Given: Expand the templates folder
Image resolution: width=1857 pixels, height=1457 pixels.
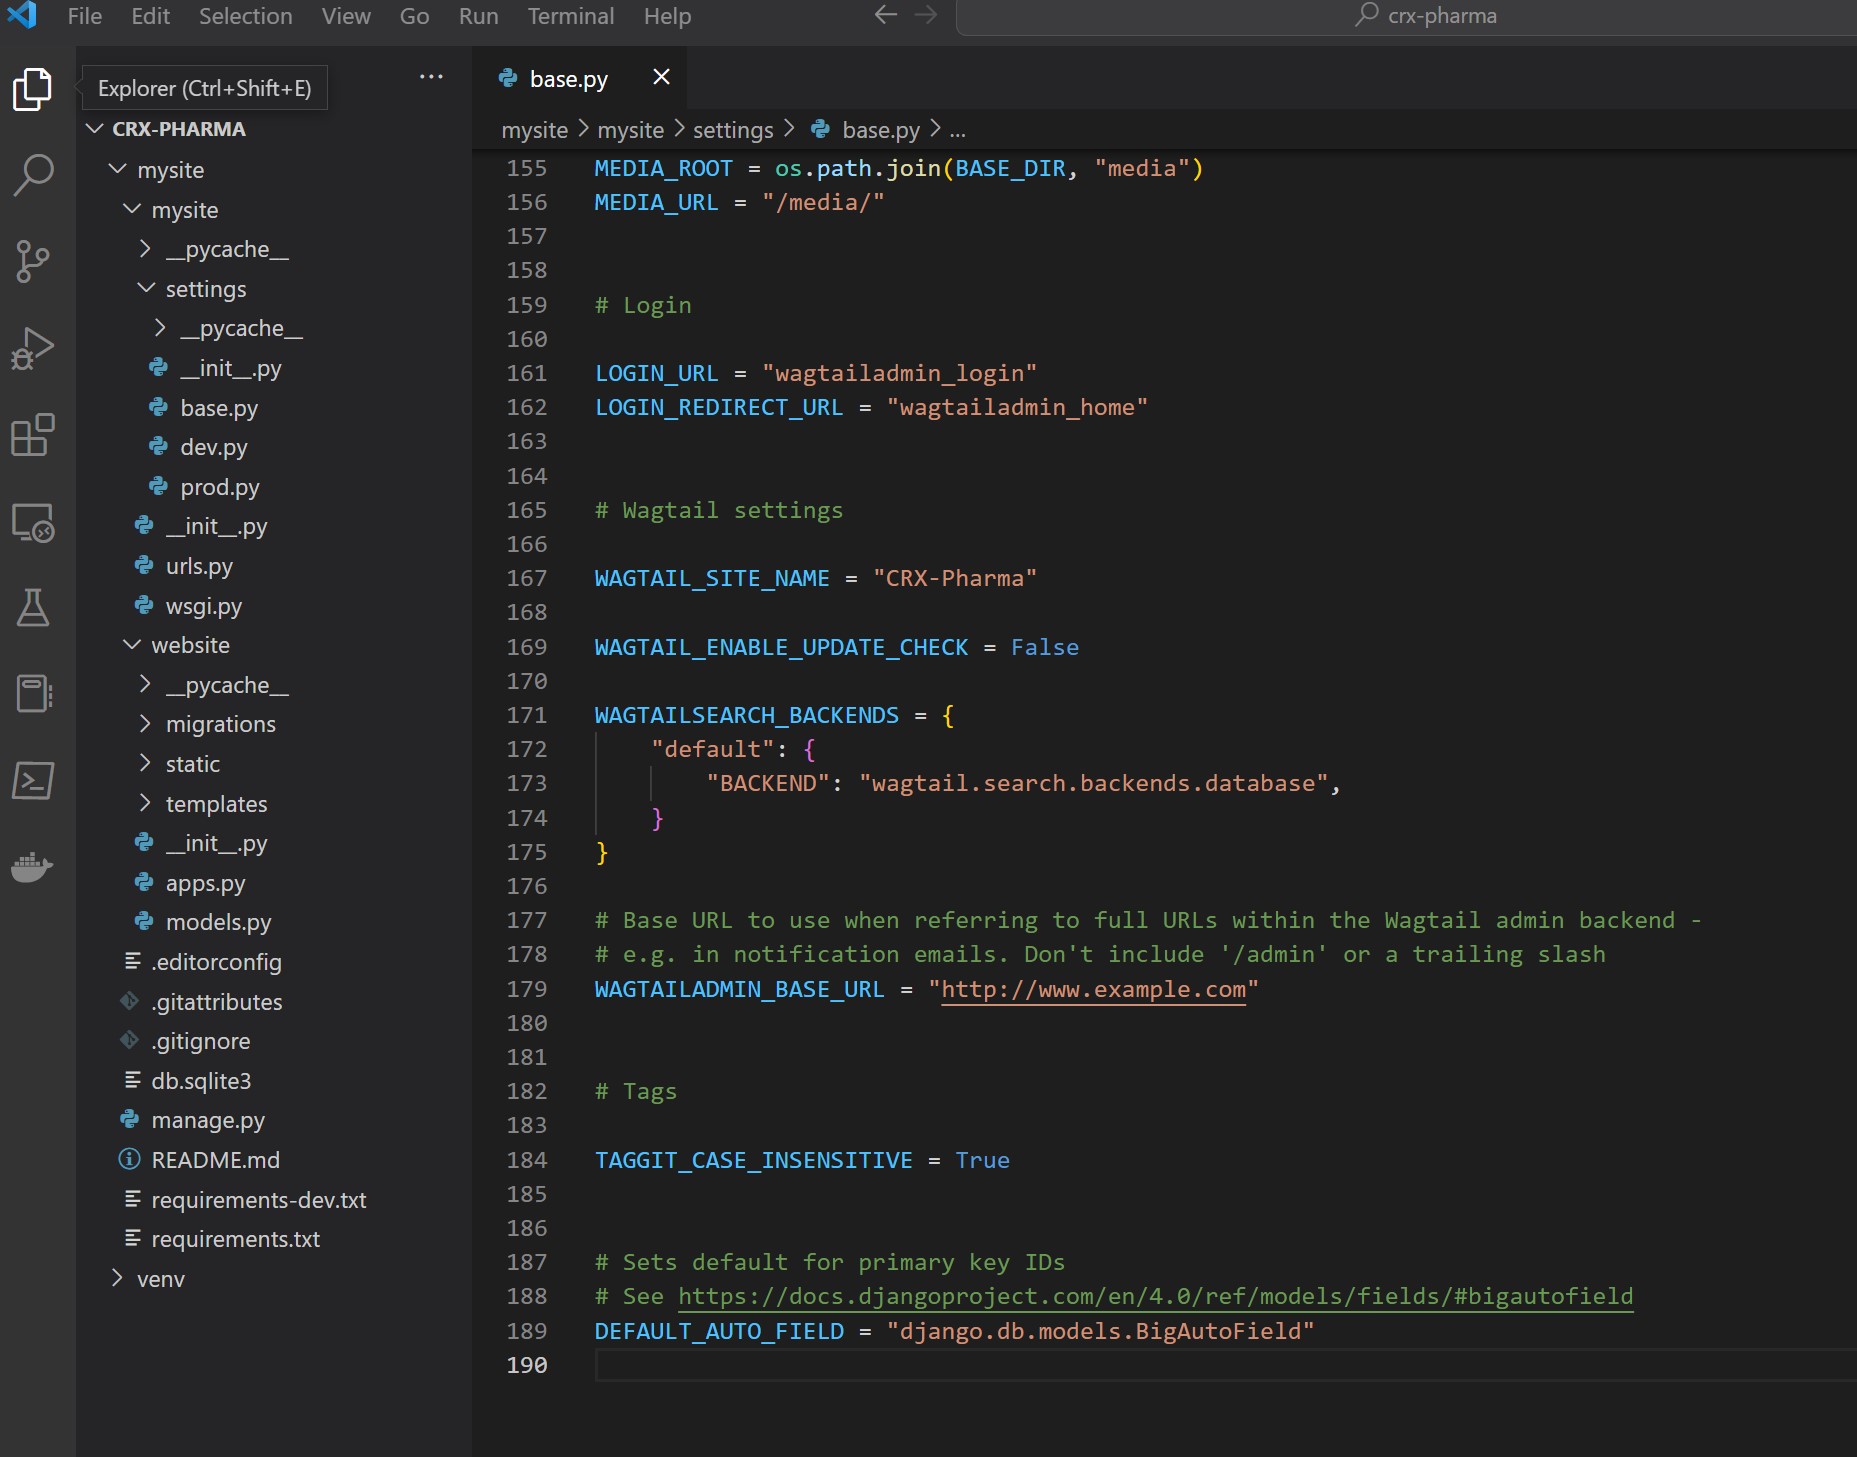Looking at the screenshot, I should [216, 804].
